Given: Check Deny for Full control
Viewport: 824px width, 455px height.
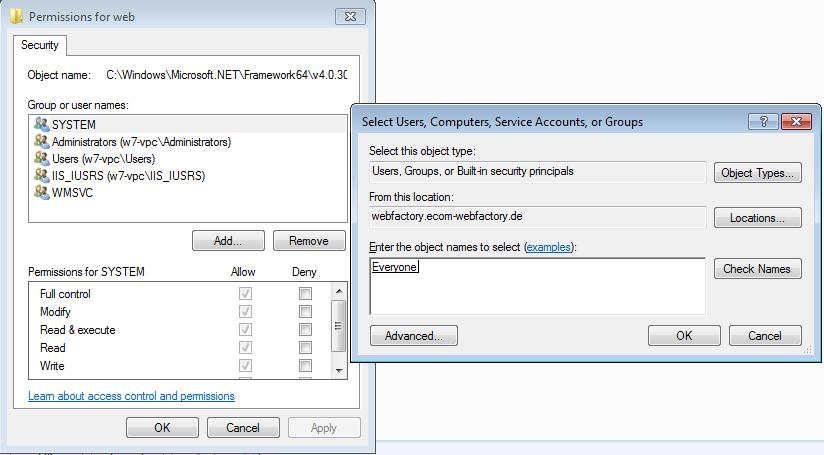Looking at the screenshot, I should pyautogui.click(x=305, y=294).
